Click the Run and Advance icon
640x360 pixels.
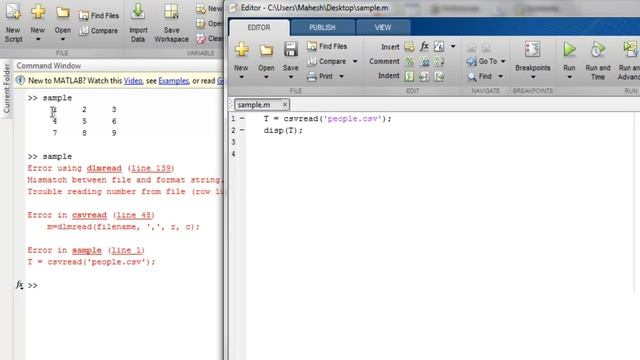point(630,49)
